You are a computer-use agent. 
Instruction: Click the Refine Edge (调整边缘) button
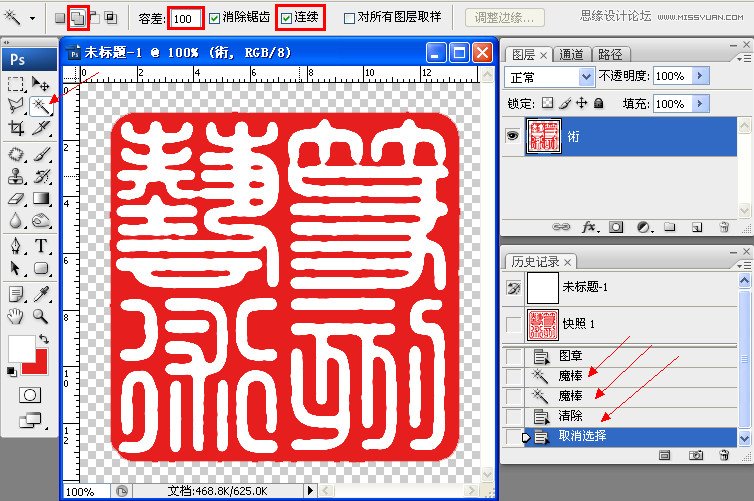coord(504,18)
